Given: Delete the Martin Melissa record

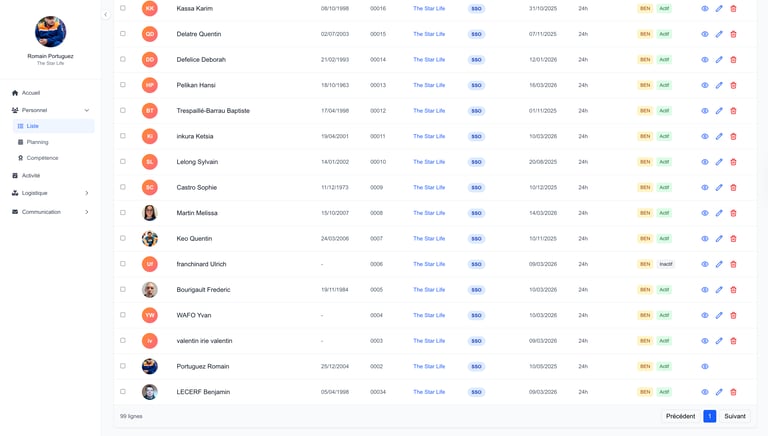Looking at the screenshot, I should click(733, 213).
